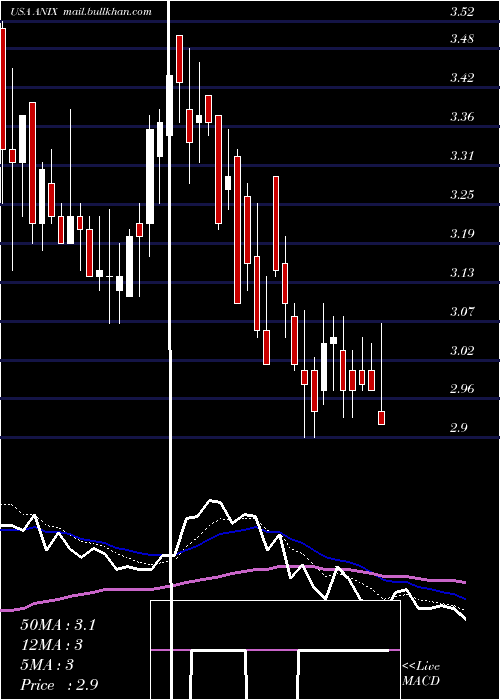
Task: Select the 3.02 price axis label
Action: pyautogui.click(x=462, y=350)
